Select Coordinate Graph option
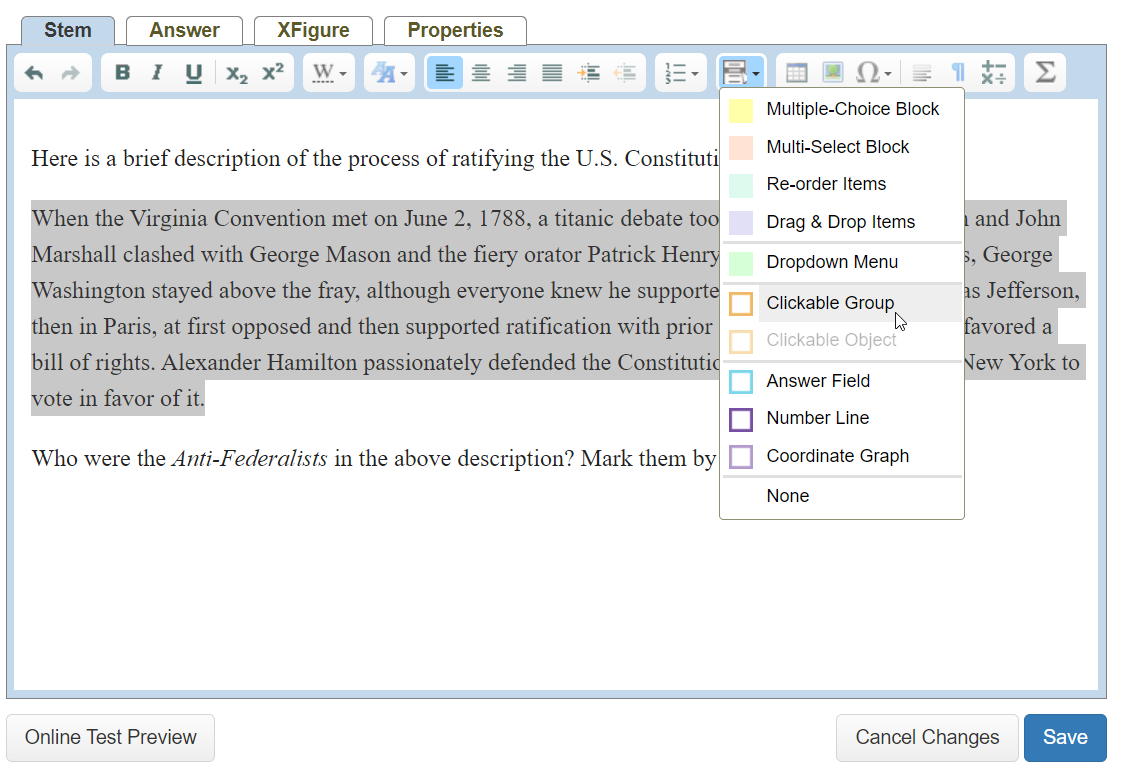Viewport: 1127px width, 784px height. 842,456
